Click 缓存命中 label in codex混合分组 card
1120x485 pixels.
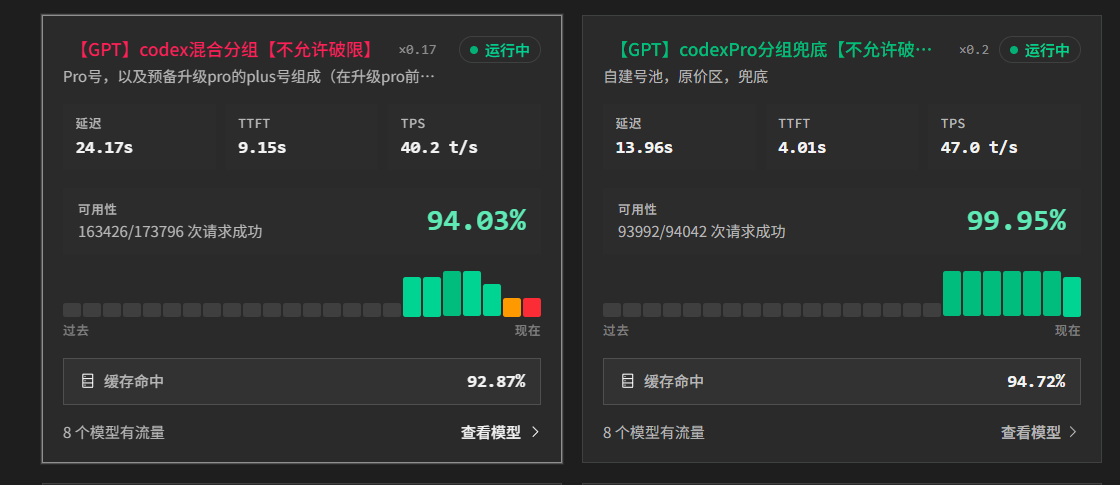click(134, 381)
